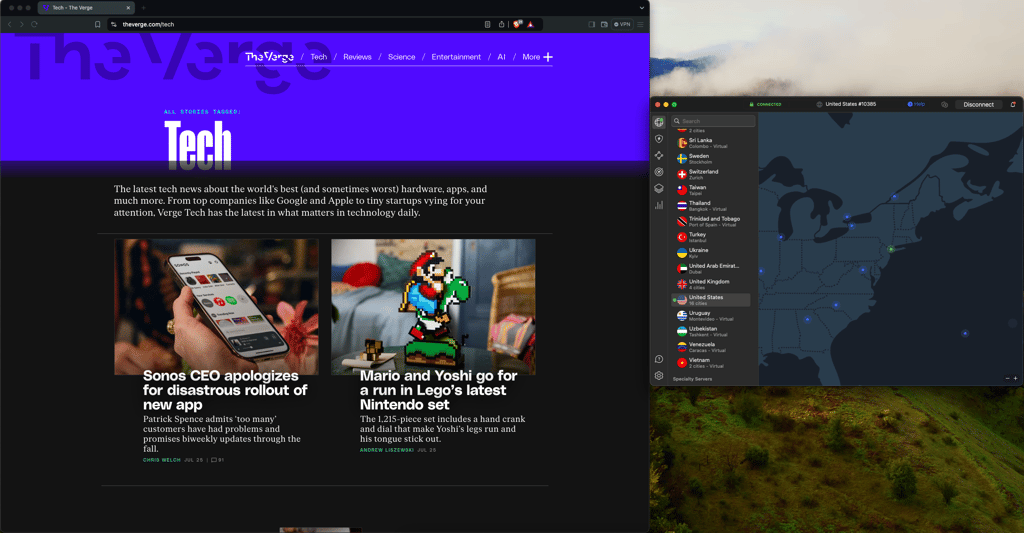Open the stacked layers icon in NordVPN sidebar
The width and height of the screenshot is (1024, 533).
tap(659, 188)
